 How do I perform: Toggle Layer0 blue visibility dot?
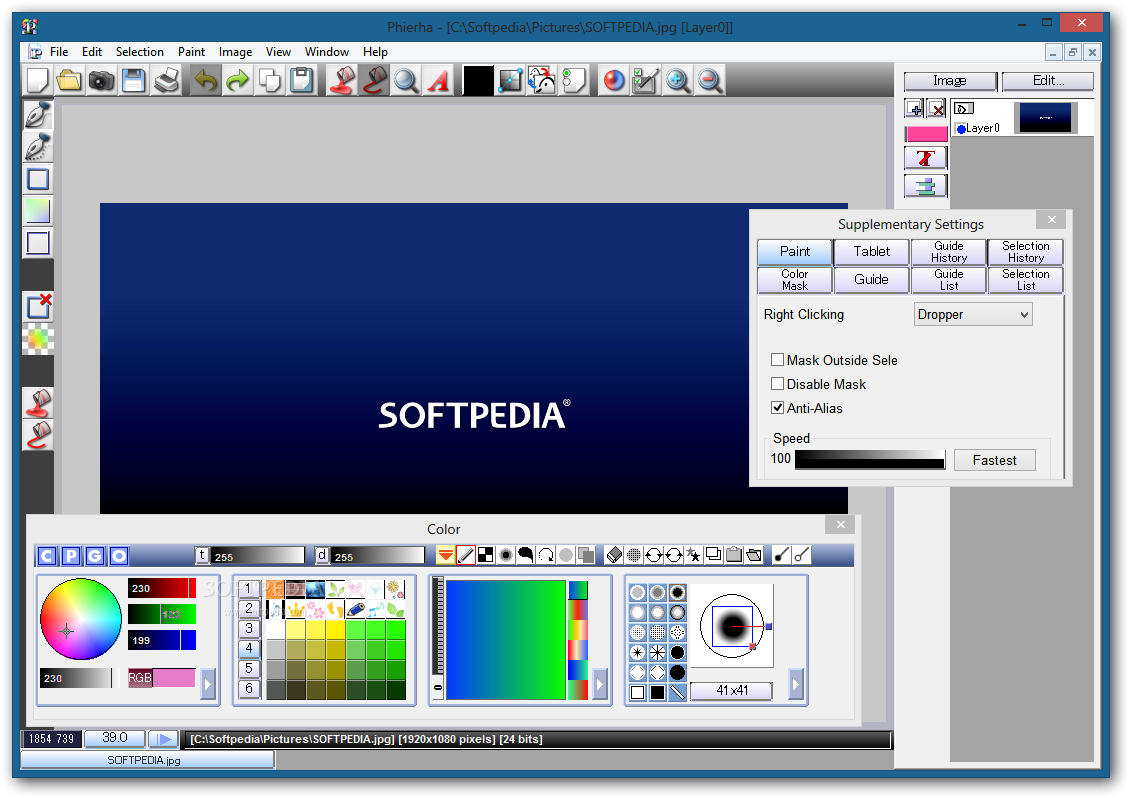coord(961,129)
